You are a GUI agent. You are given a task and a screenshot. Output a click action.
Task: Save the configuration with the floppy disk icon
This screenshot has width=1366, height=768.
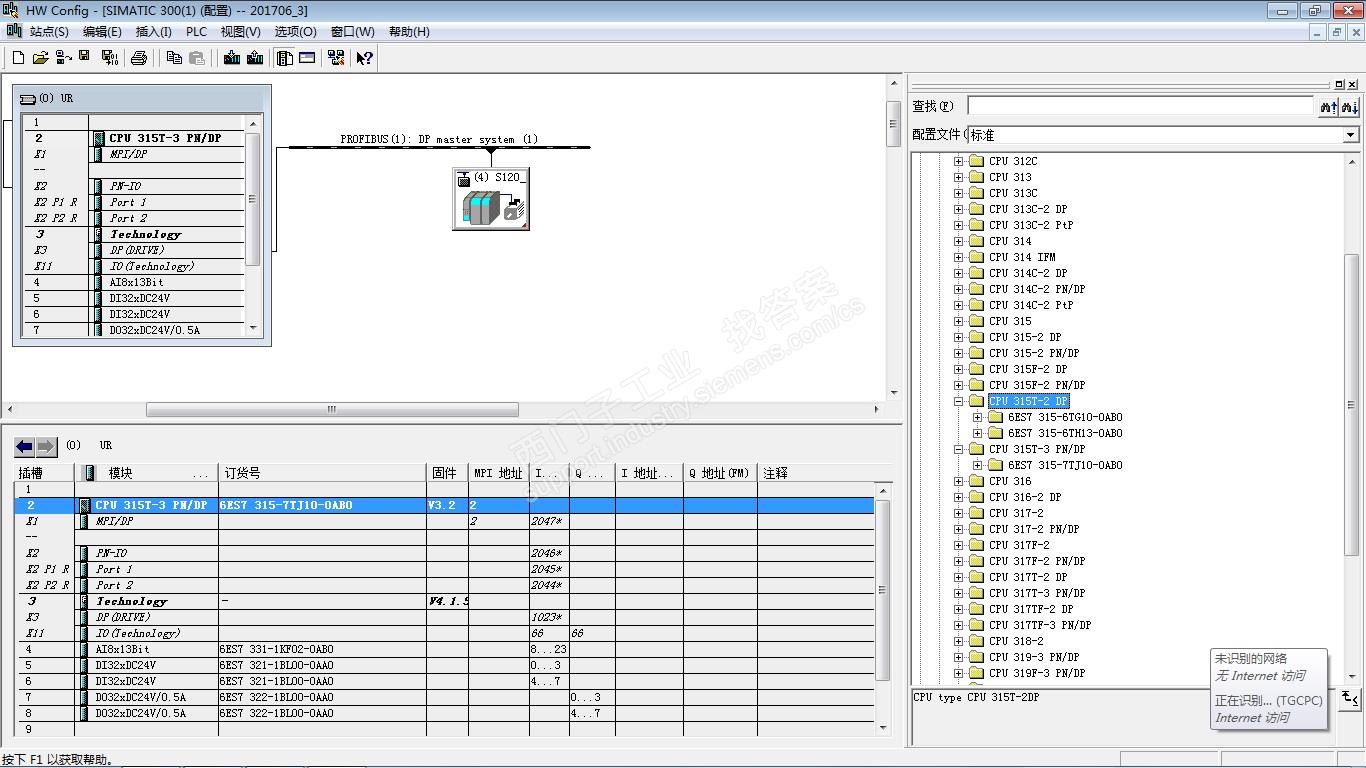pyautogui.click(x=85, y=57)
